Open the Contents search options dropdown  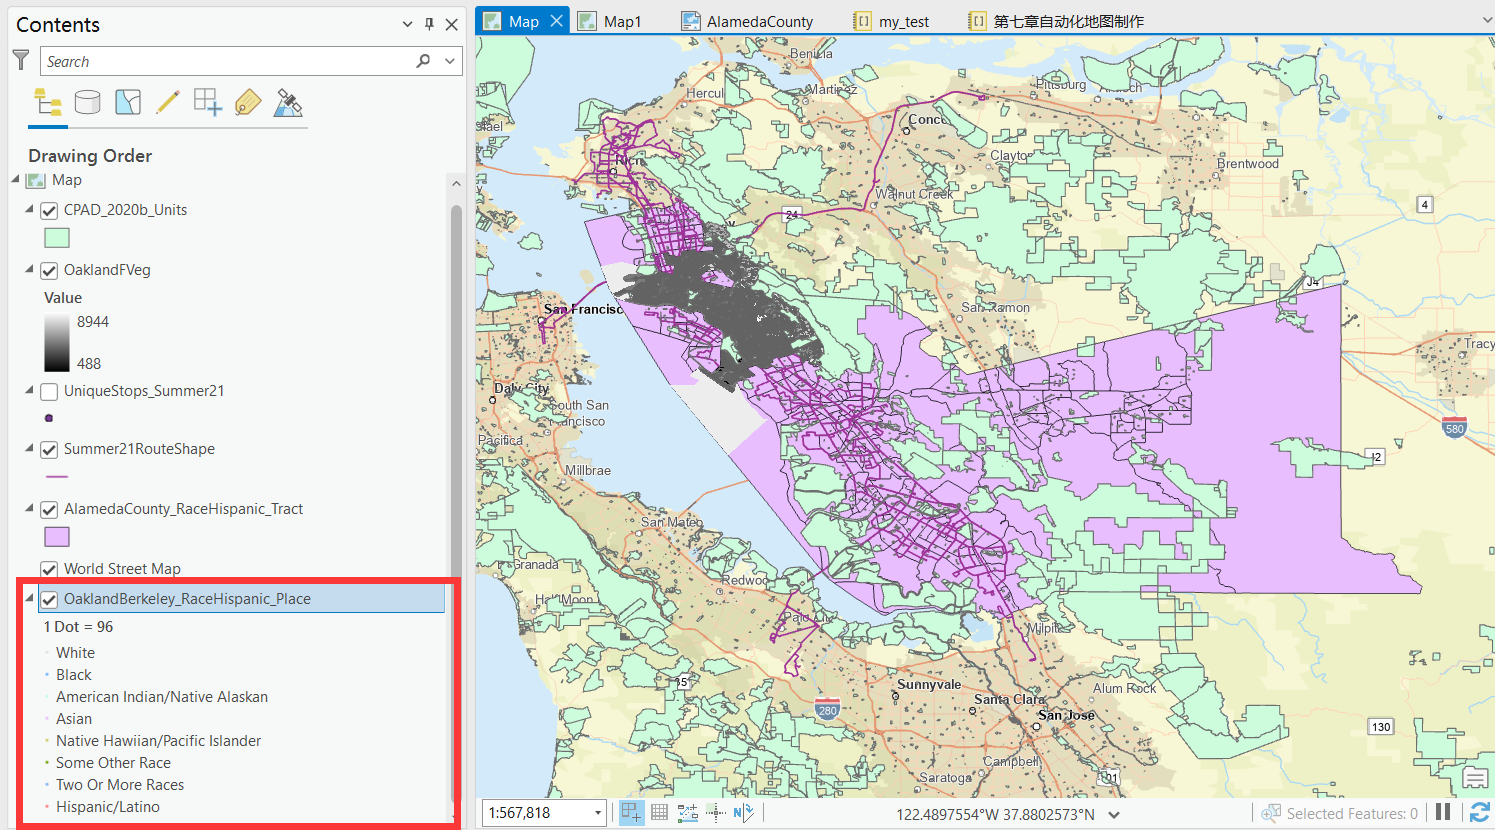450,61
